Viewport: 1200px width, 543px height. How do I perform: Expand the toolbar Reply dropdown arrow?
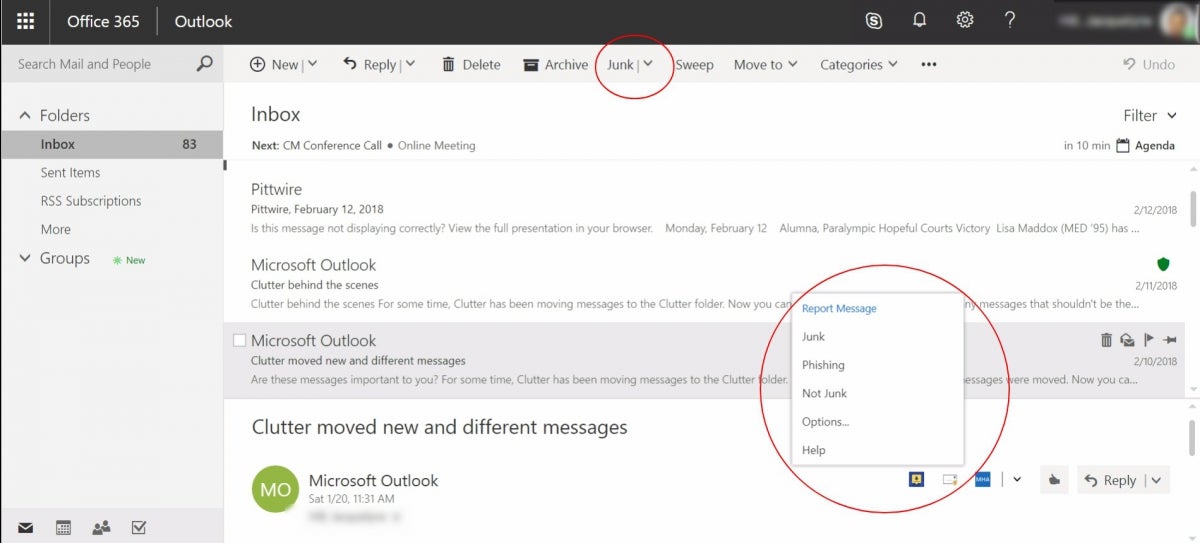click(410, 64)
